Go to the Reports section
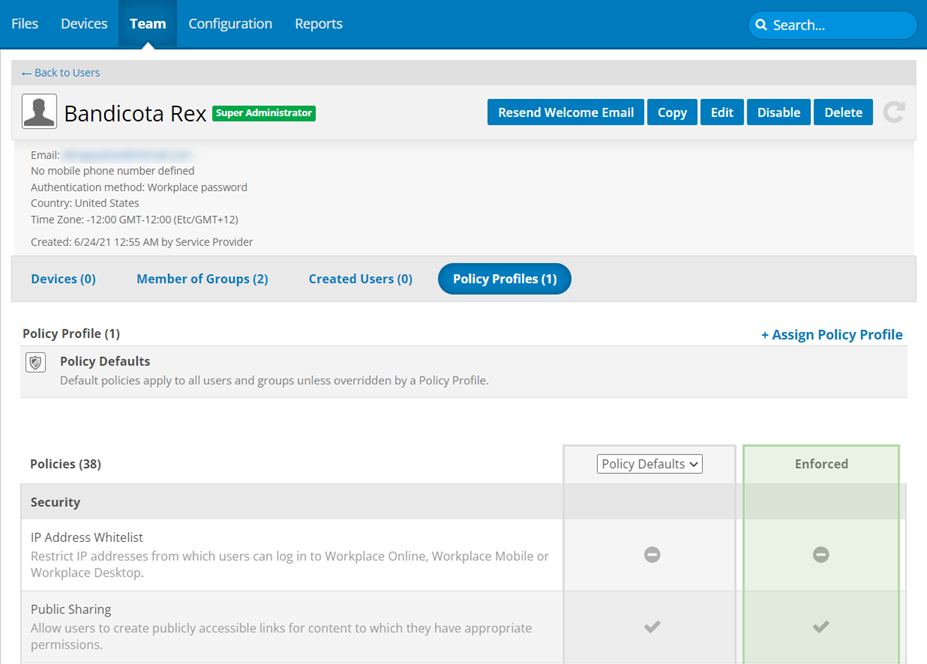927x664 pixels. (319, 24)
